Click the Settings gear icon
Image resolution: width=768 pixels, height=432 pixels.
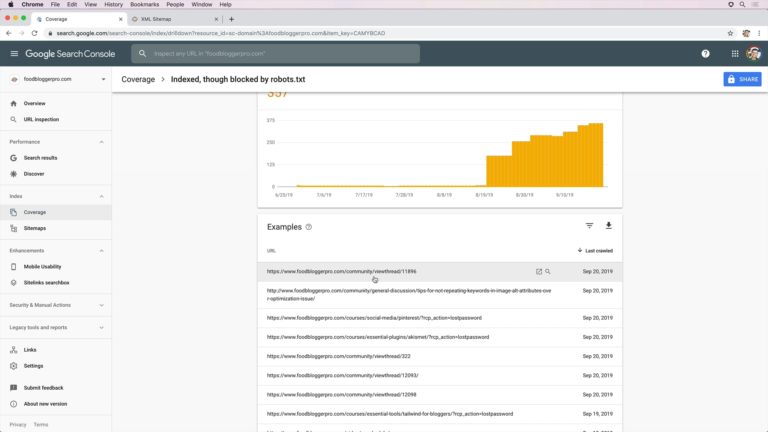(x=13, y=366)
